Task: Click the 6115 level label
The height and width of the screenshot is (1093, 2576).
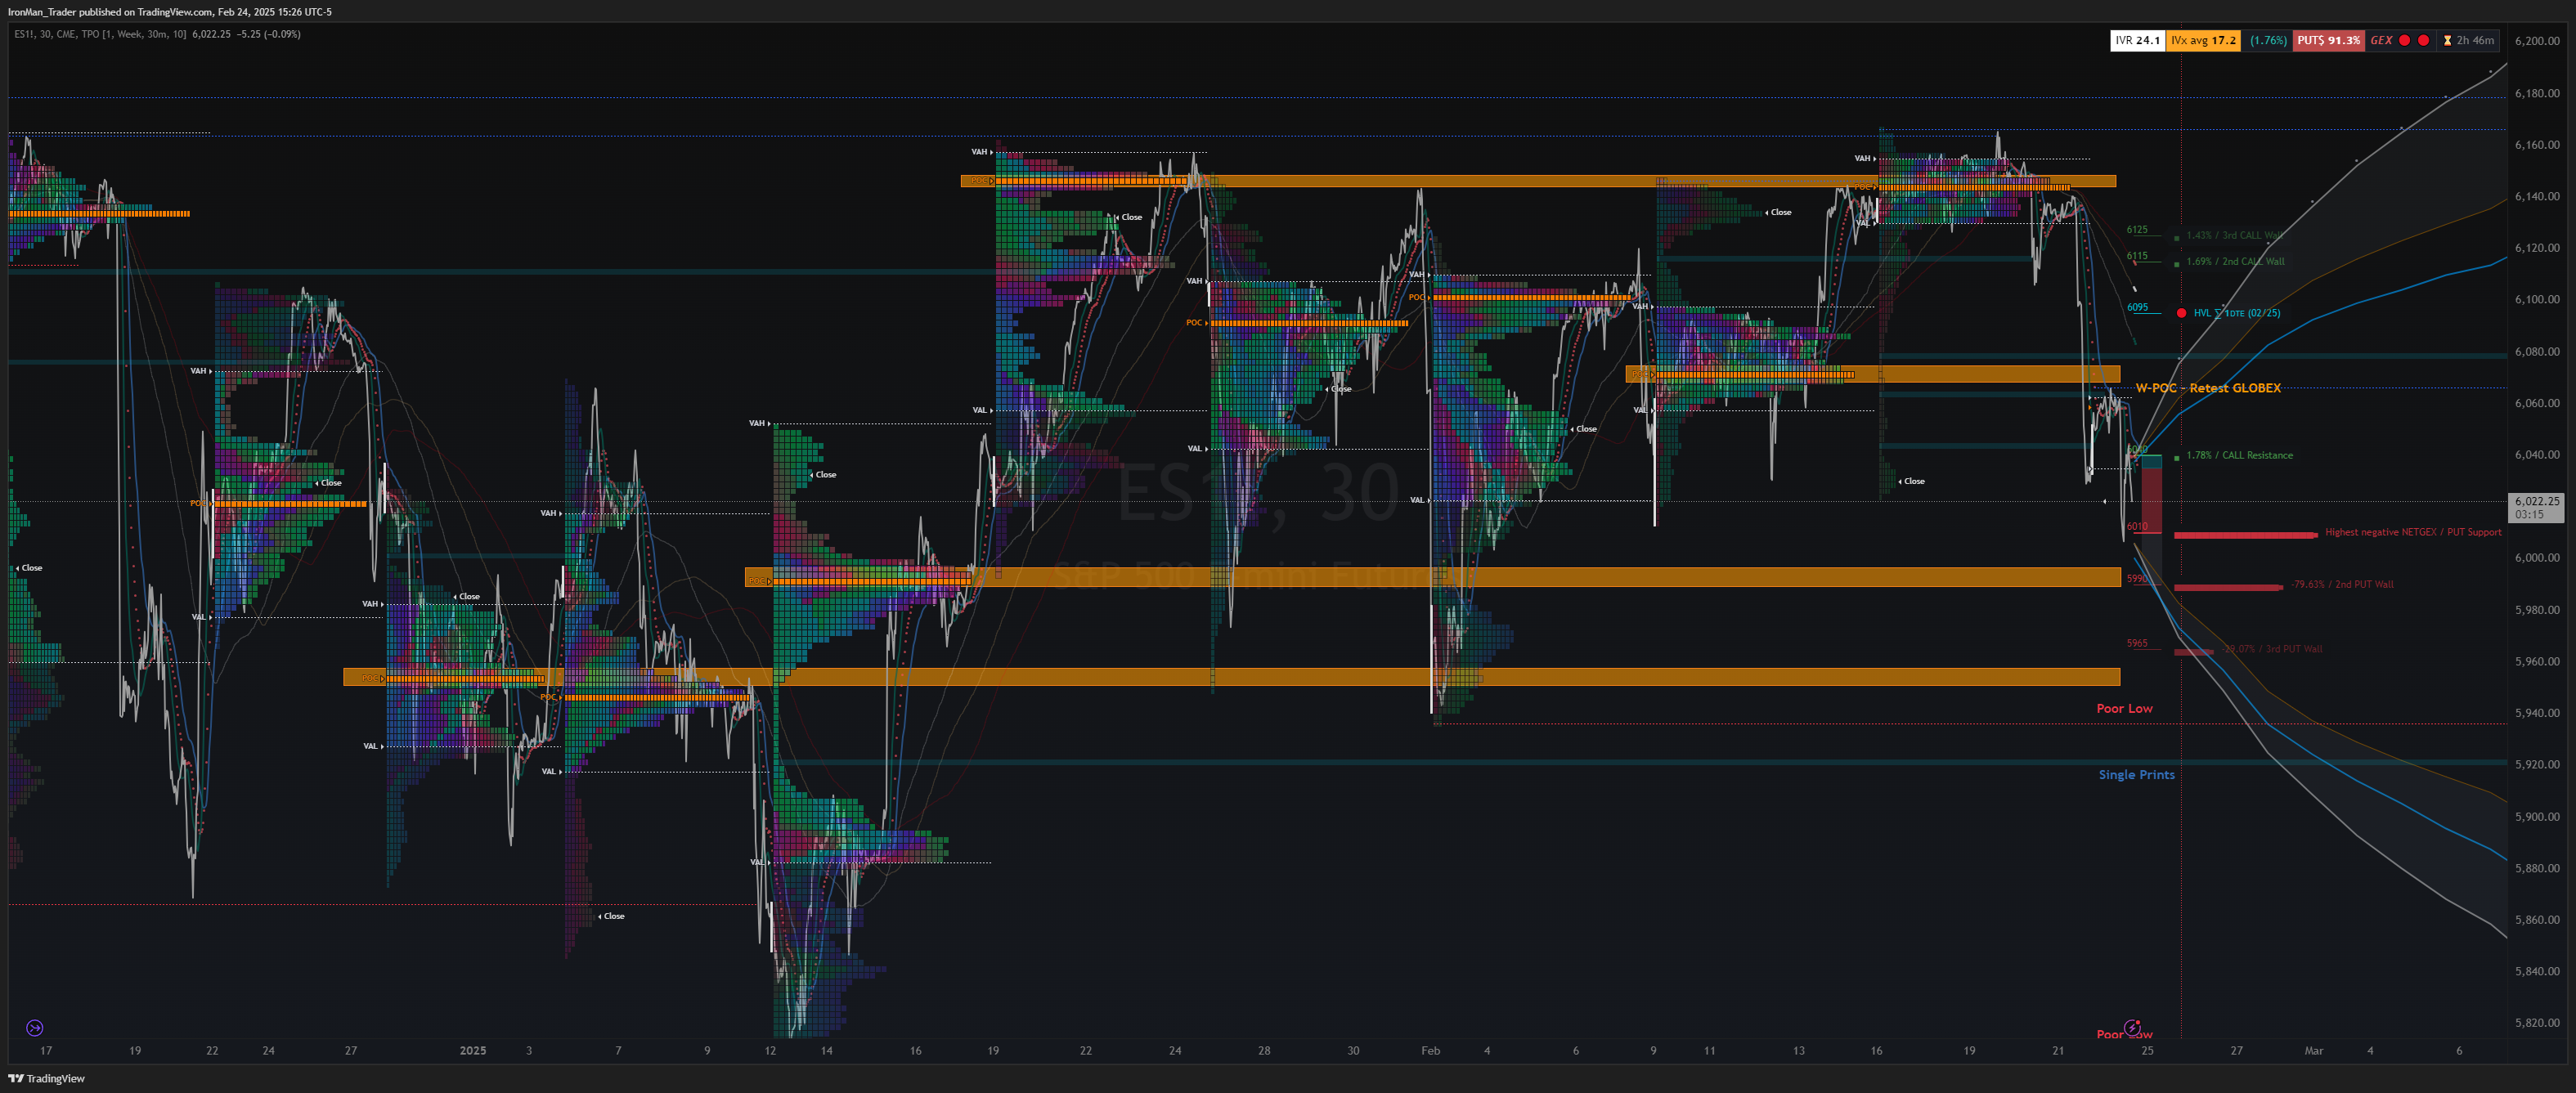Action: point(2136,255)
